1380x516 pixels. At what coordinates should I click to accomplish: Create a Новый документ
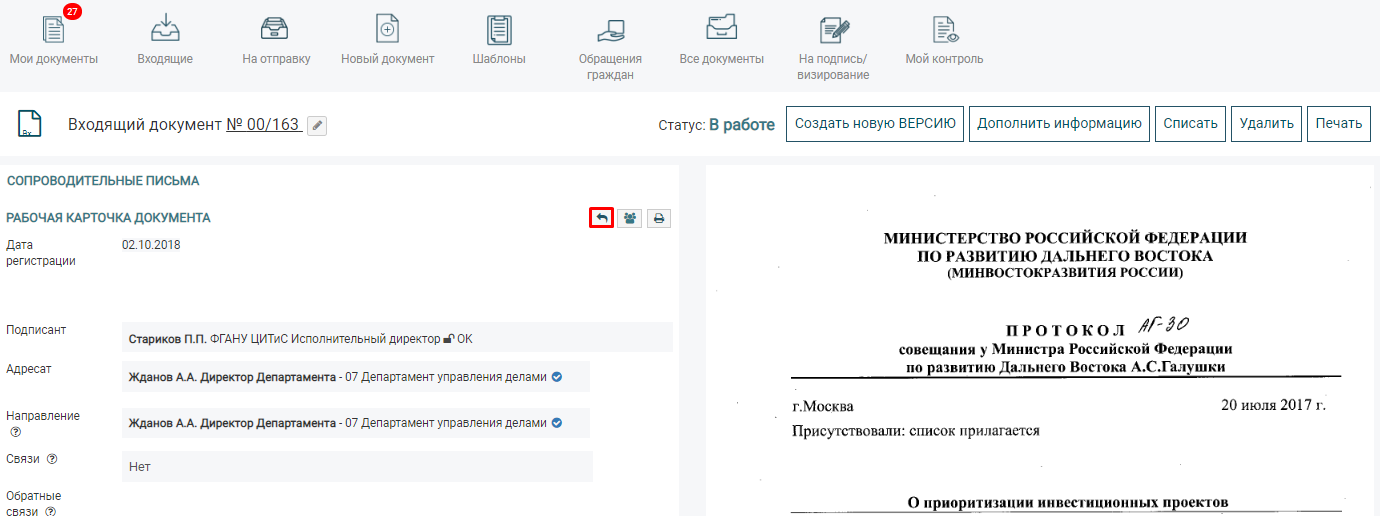point(387,39)
